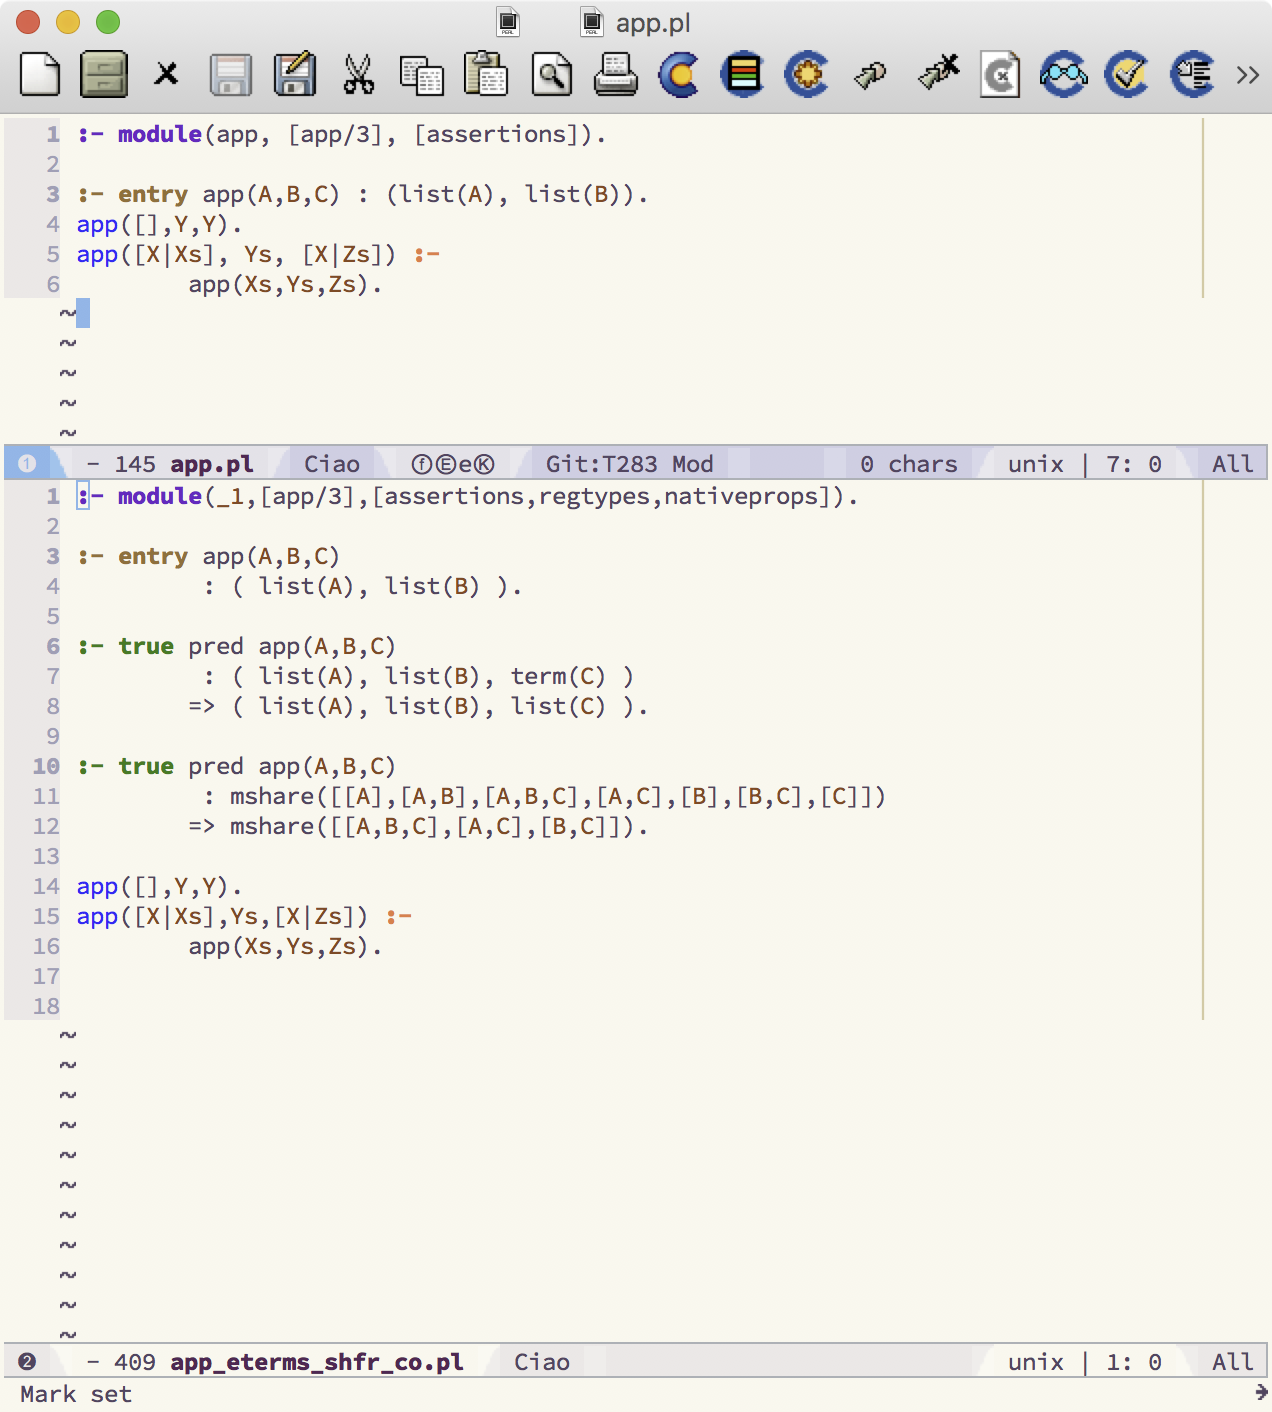Open the file cabinet (open directory) icon
The height and width of the screenshot is (1412, 1272).
103,75
